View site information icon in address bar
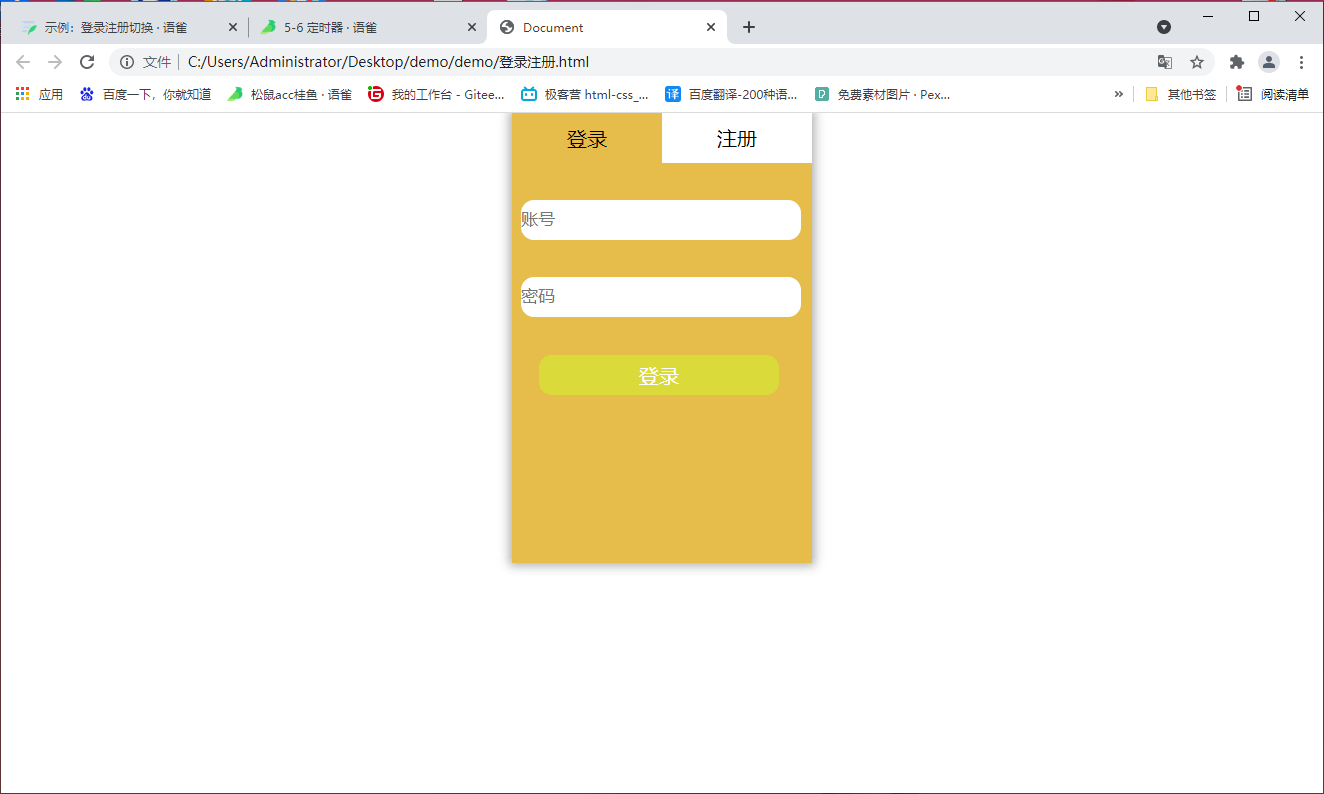Image resolution: width=1324 pixels, height=794 pixels. [x=127, y=62]
